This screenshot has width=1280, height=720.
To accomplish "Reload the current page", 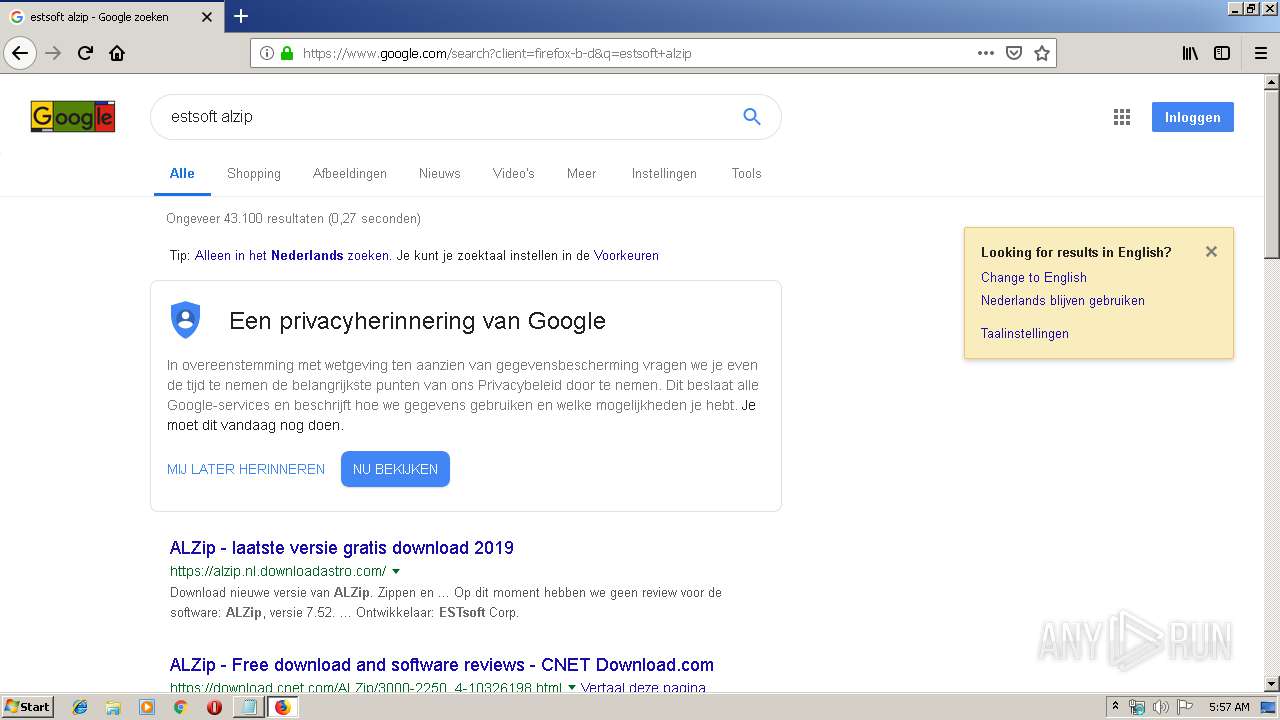I will (x=86, y=53).
